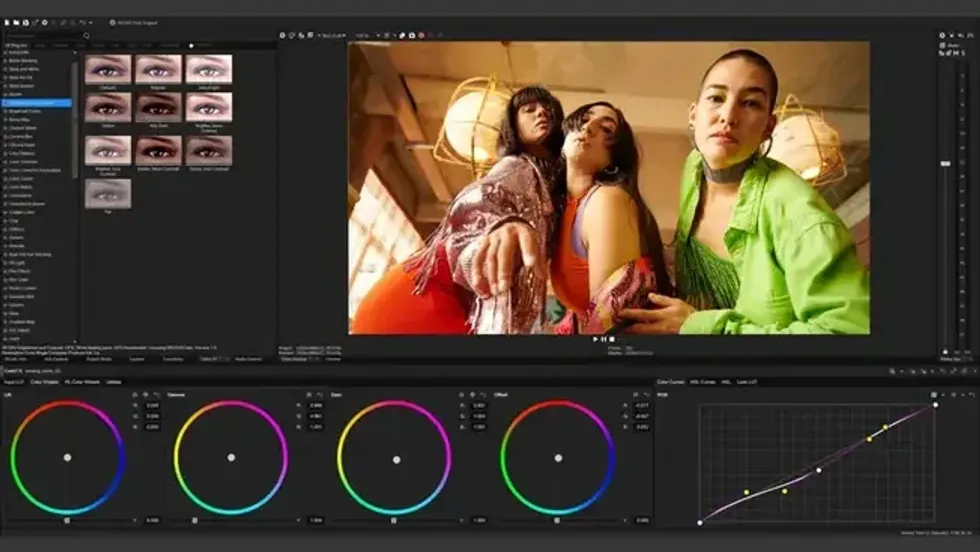The image size is (980, 552).
Task: Choose the Very Bright preset eye thumbnail
Action: (209, 69)
